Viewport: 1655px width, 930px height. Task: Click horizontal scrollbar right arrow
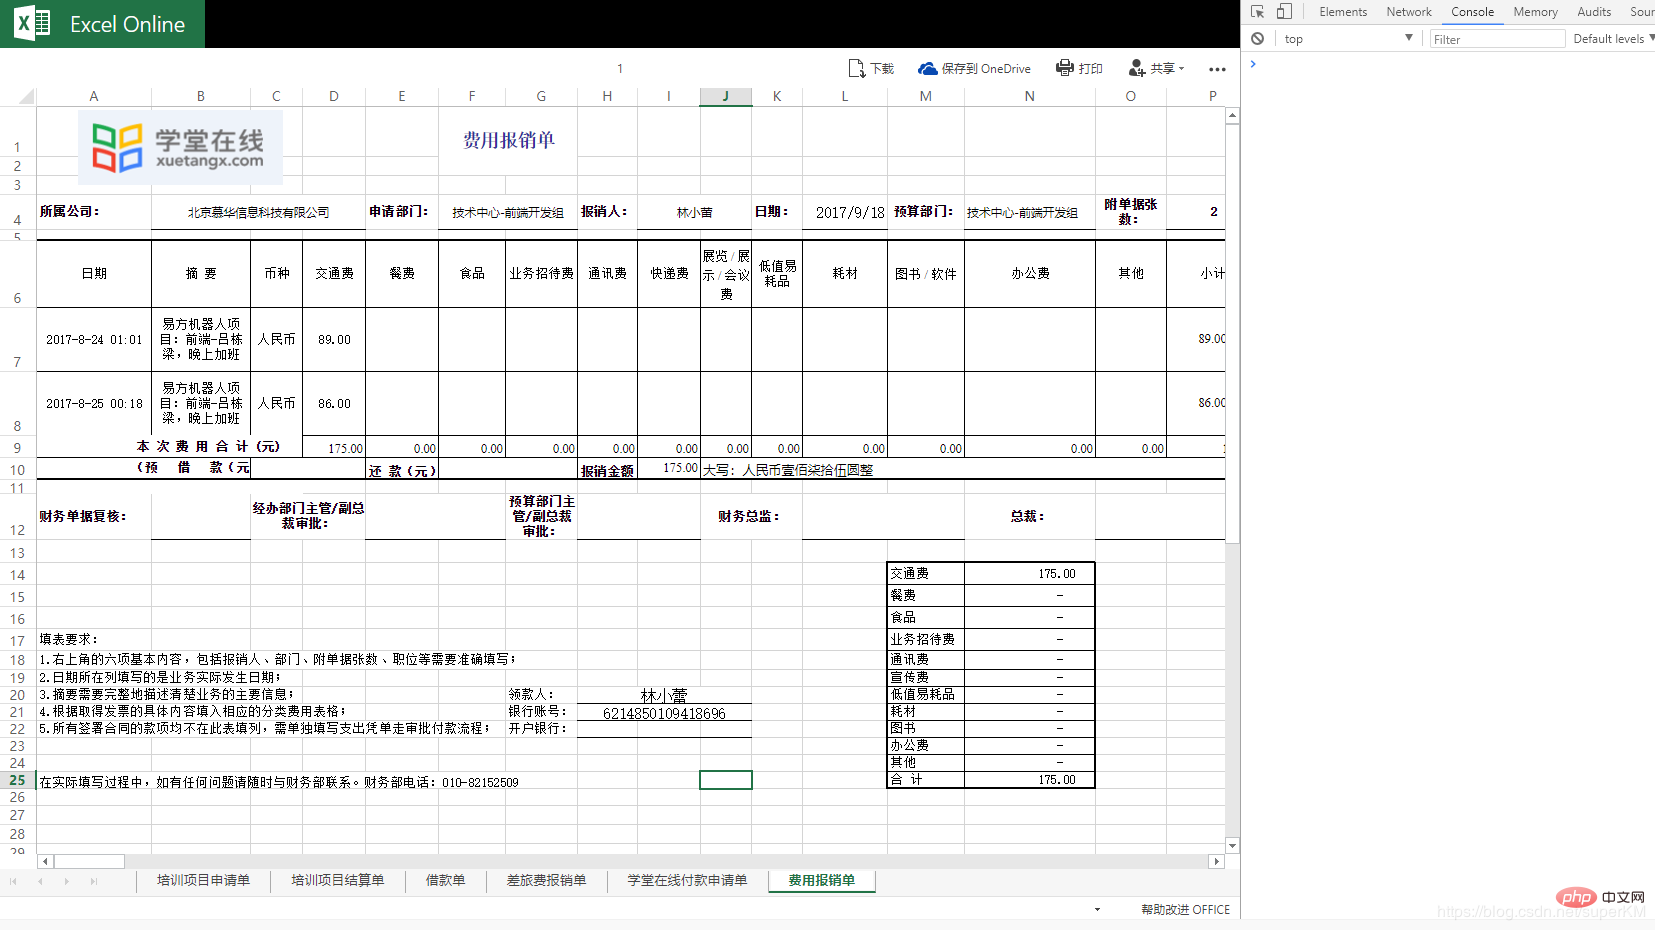tap(1216, 861)
